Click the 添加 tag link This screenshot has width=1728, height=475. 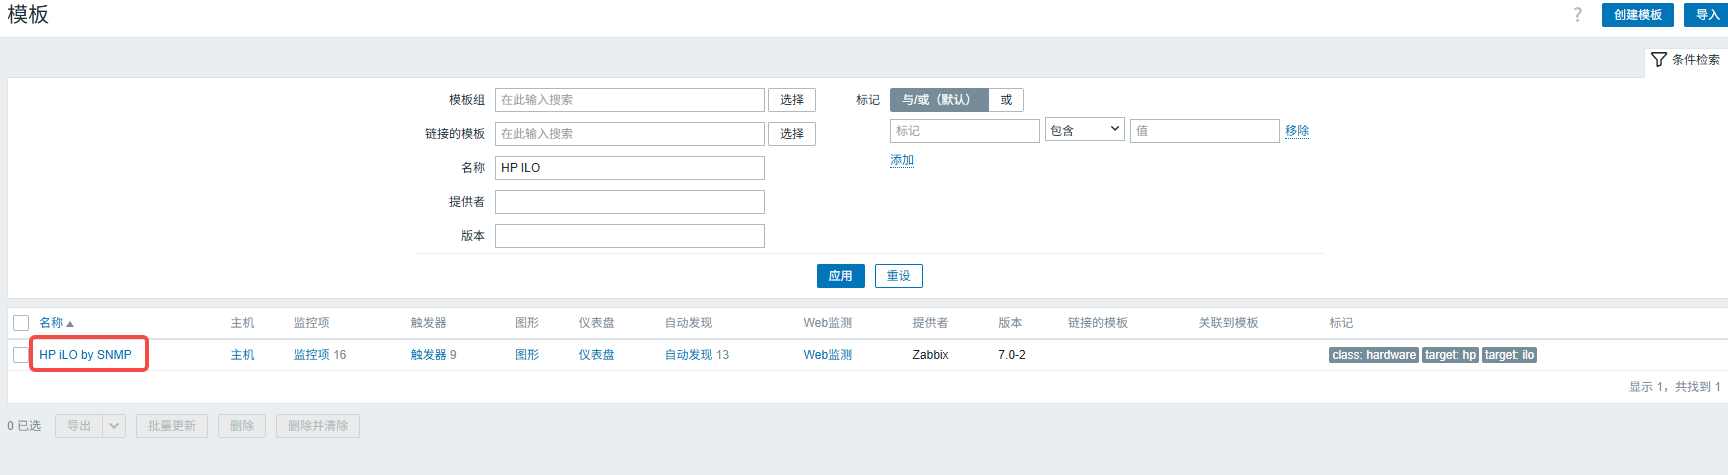(x=902, y=160)
